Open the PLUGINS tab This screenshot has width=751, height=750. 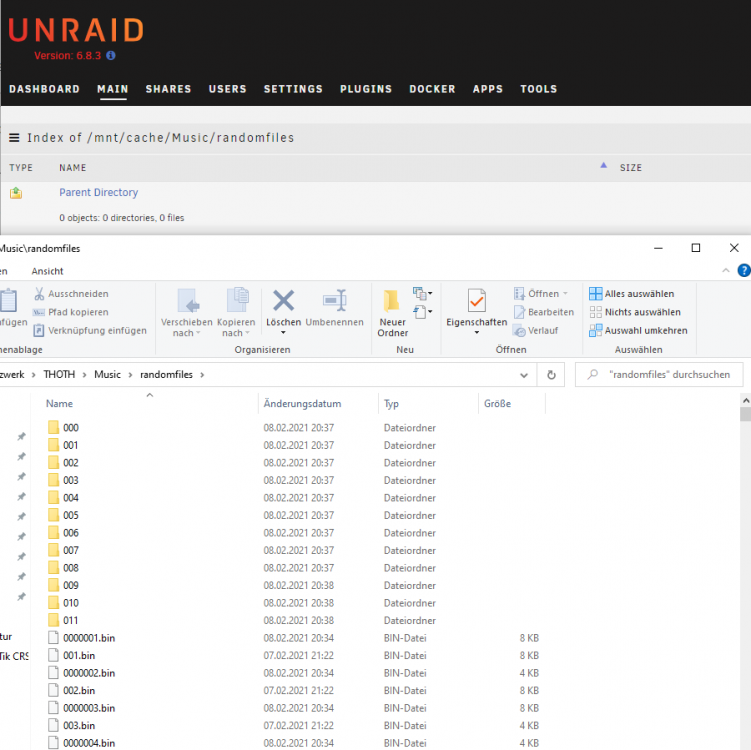[366, 89]
